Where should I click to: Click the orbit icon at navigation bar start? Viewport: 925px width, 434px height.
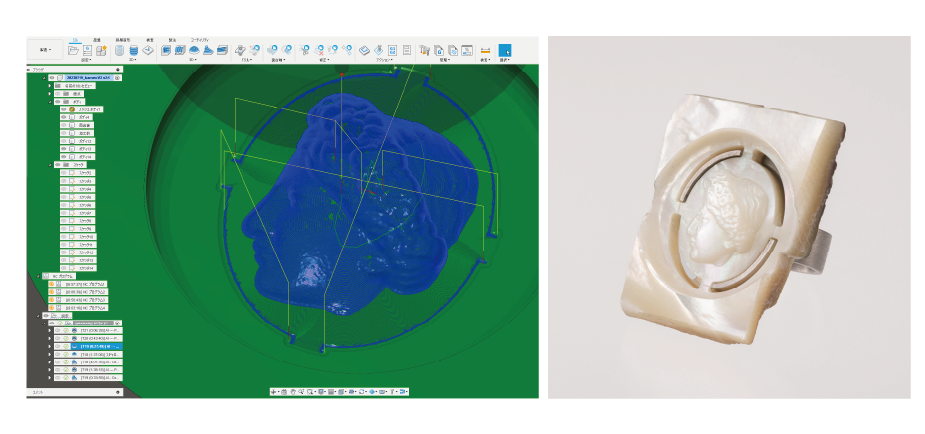pos(273,392)
